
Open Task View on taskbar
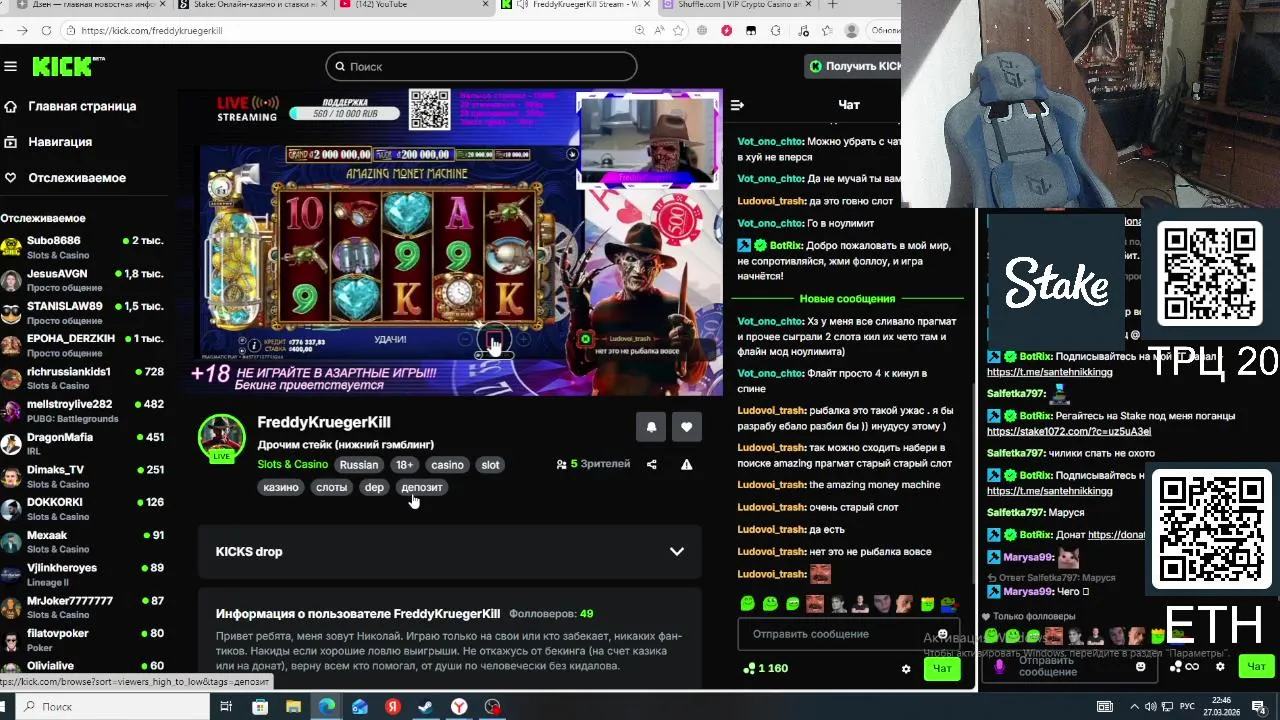226,707
